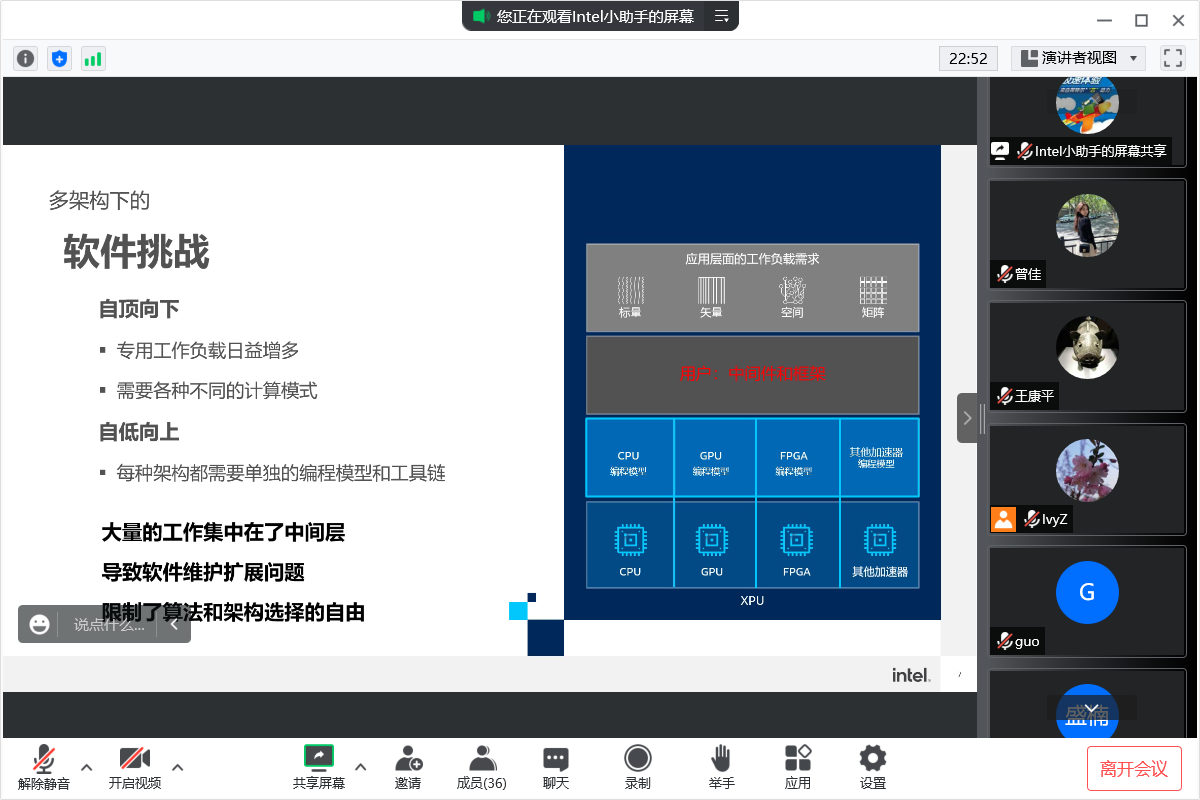The height and width of the screenshot is (800, 1200).
Task: Turn on camera with 开启视频
Action: 135,767
